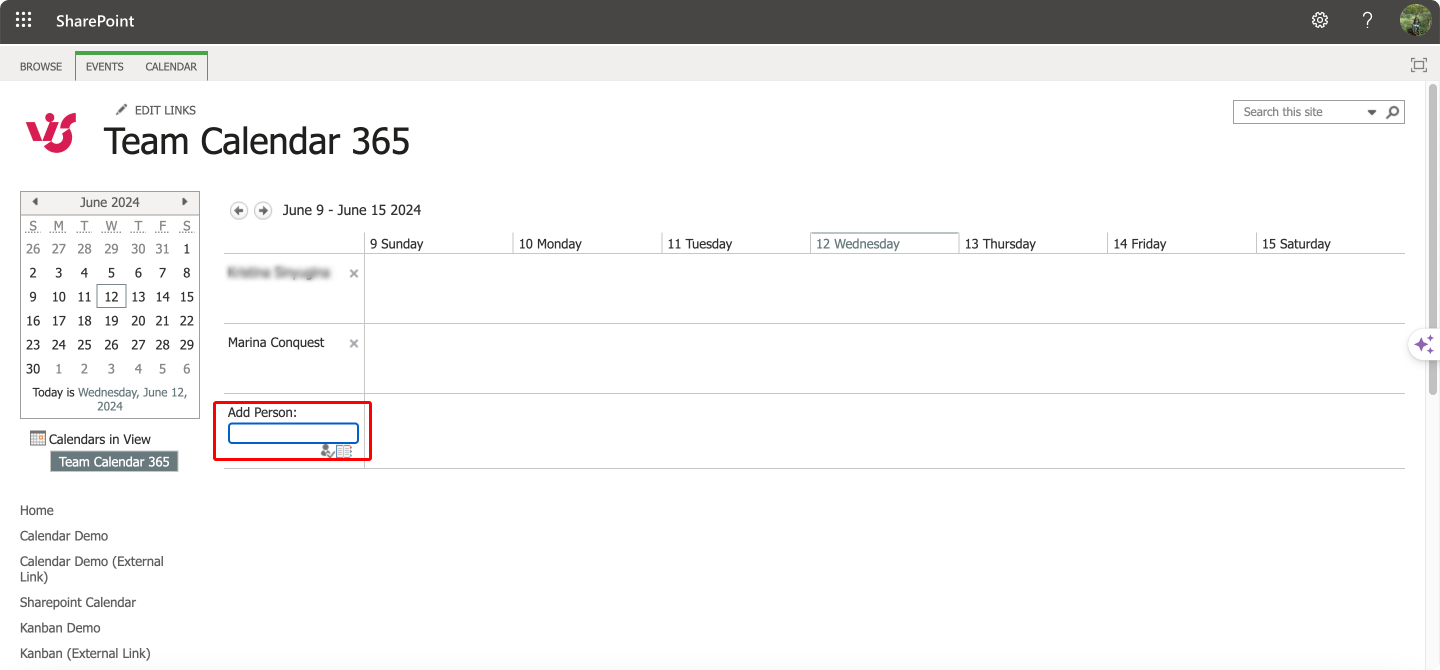Open the Kanban (External Link) link

(x=85, y=654)
